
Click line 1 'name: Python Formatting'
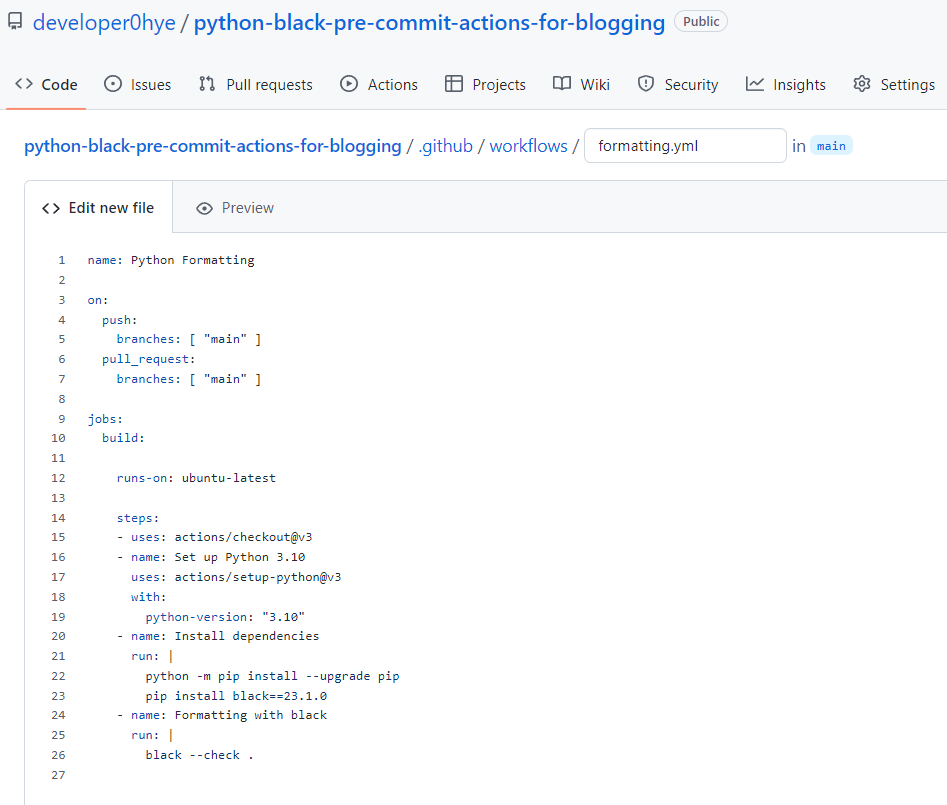[171, 260]
